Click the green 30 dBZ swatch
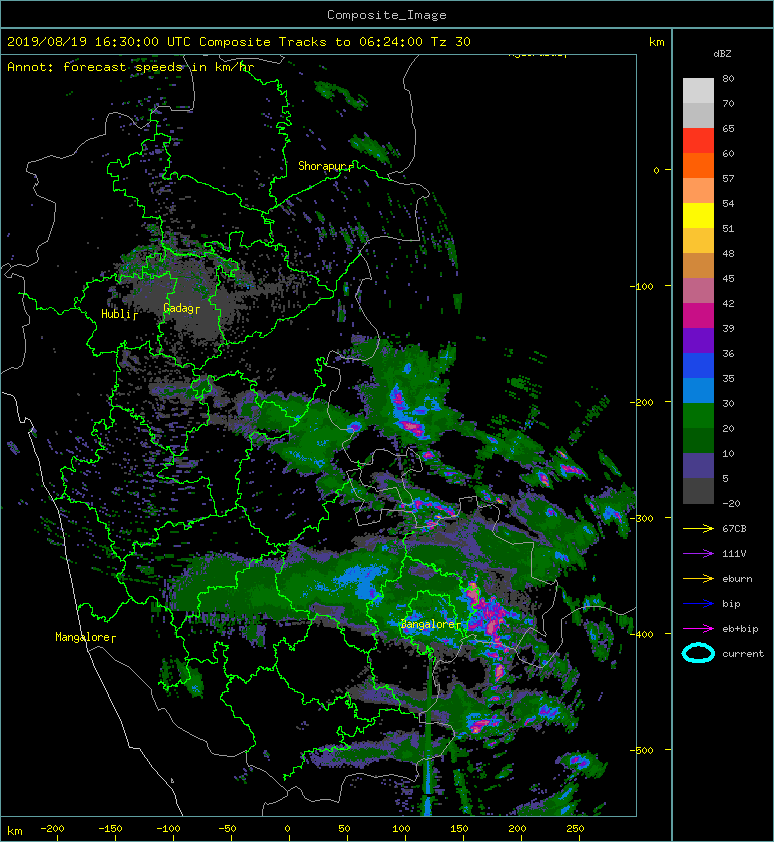Viewport: 774px width, 842px height. (x=698, y=415)
